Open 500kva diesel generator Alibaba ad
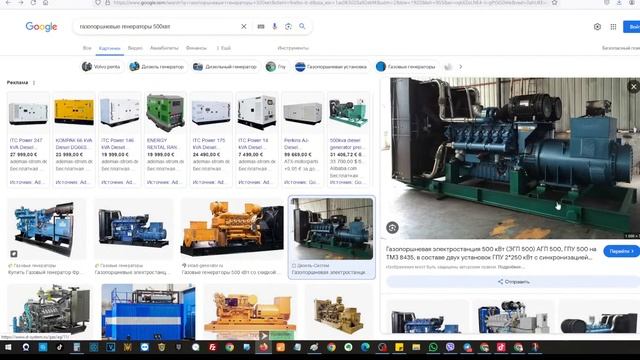Viewport: 640px width, 360px height. pyautogui.click(x=348, y=140)
